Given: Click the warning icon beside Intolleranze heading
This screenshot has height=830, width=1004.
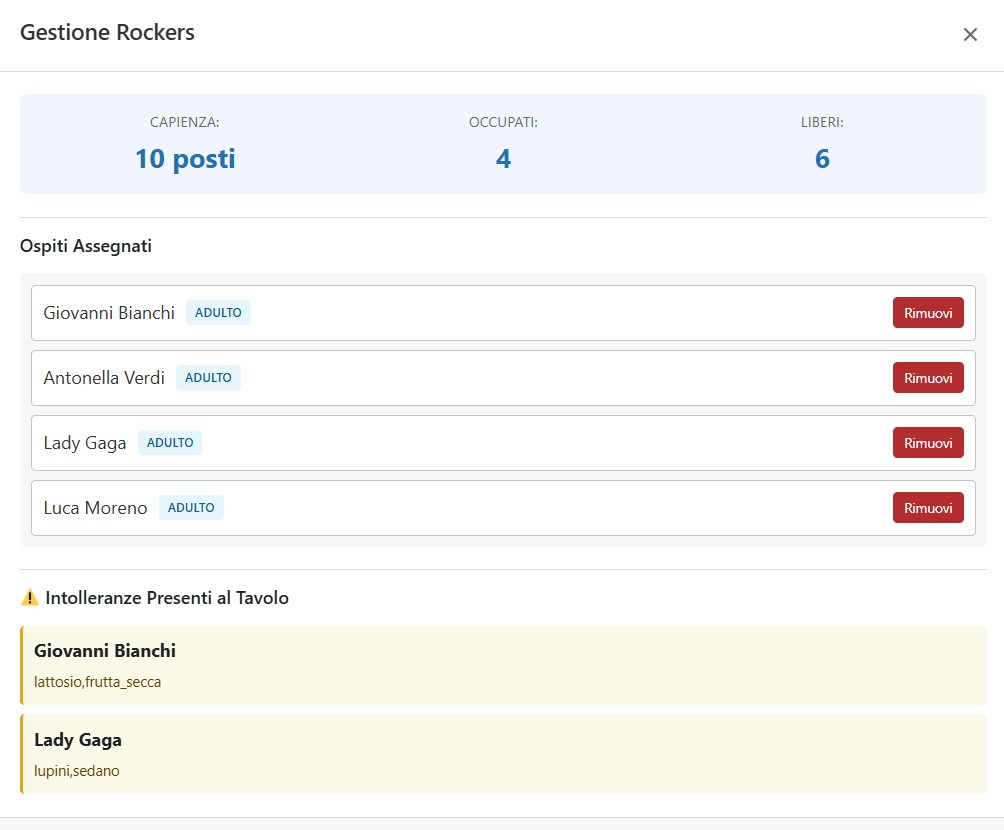Looking at the screenshot, I should (30, 598).
